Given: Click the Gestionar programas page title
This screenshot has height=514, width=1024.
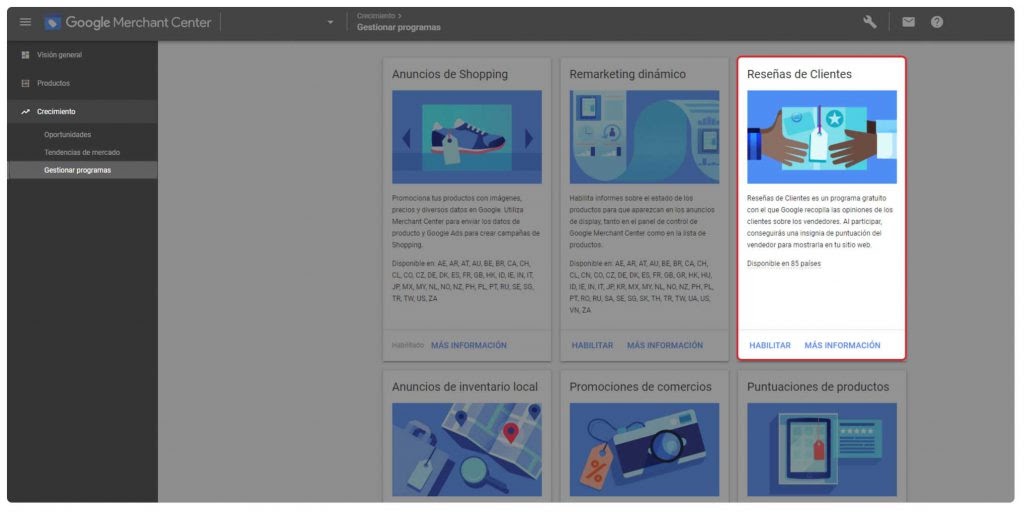Looking at the screenshot, I should pos(398,27).
